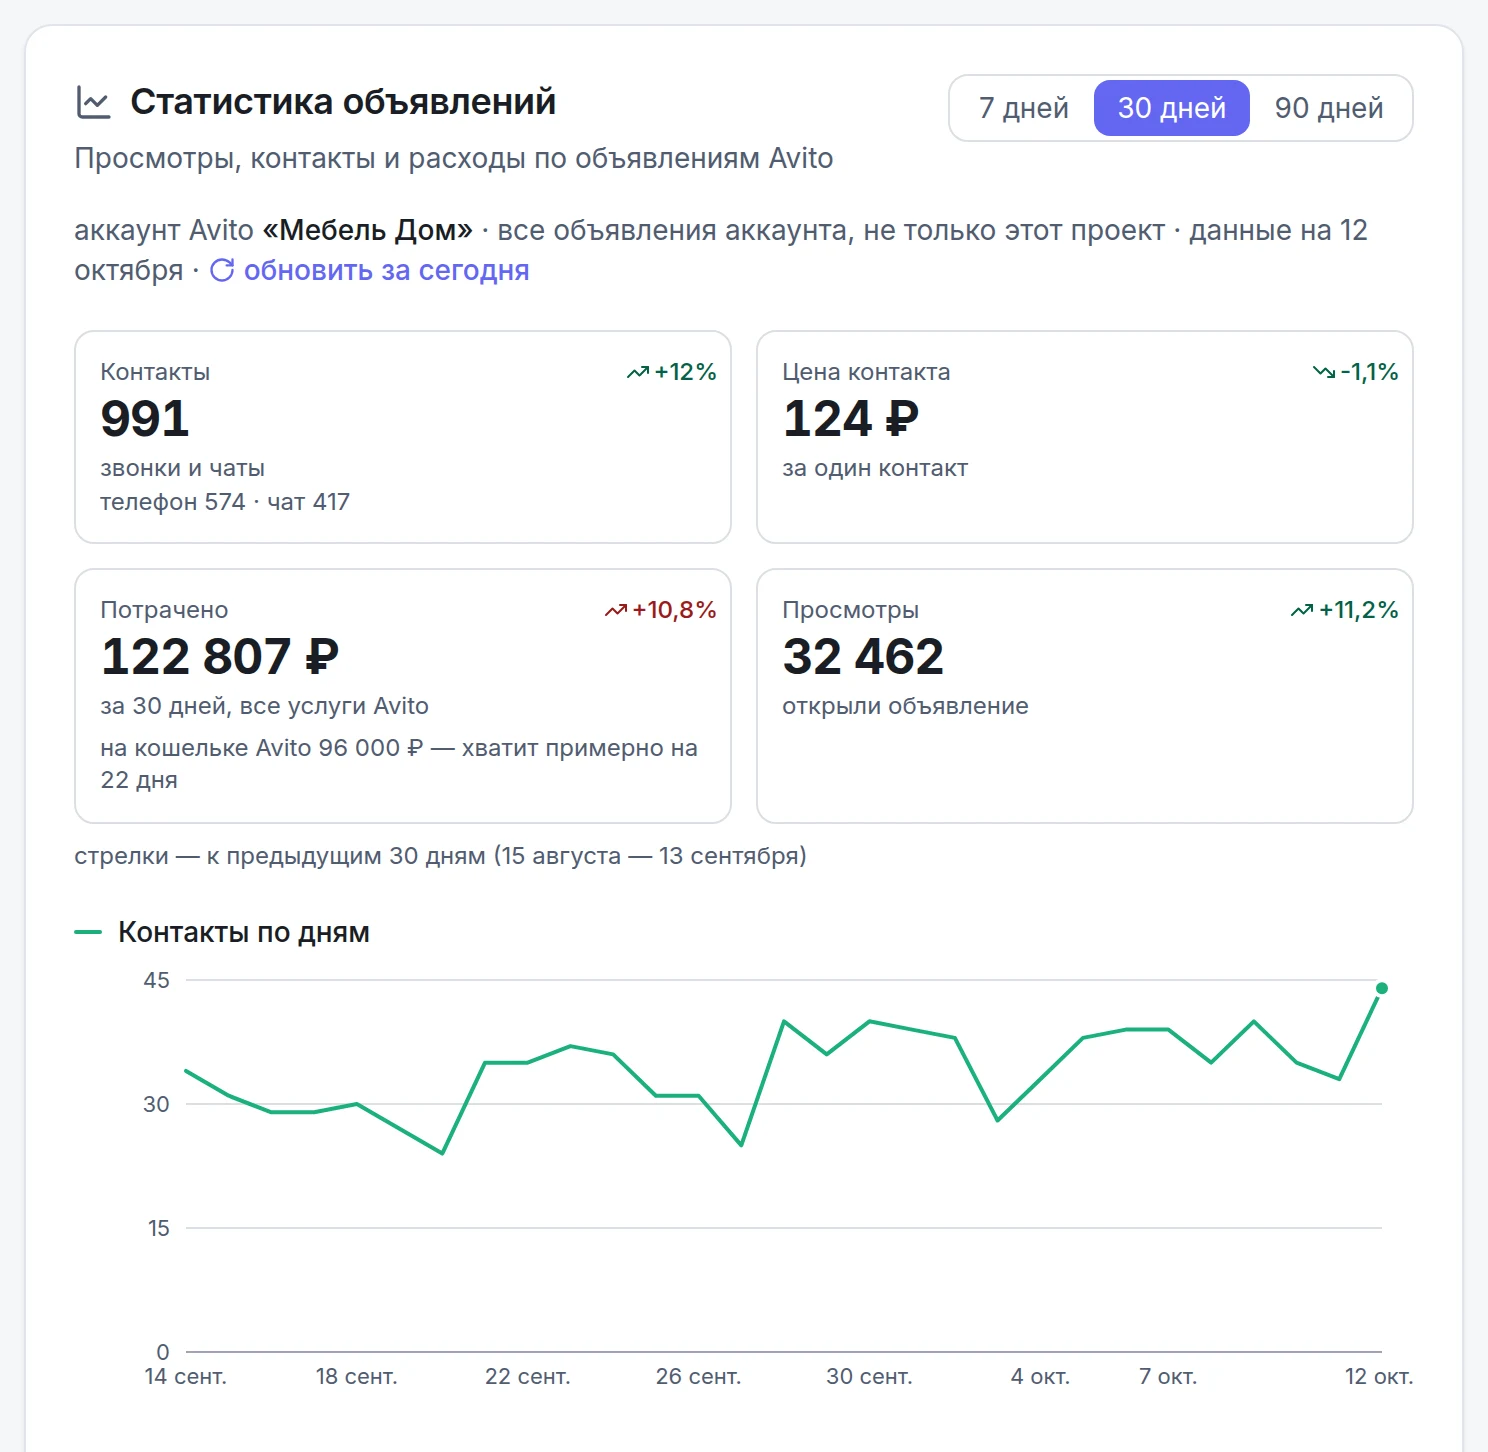Click the trend arrow icon next to +11,2%
This screenshot has width=1488, height=1452.
click(x=1302, y=610)
